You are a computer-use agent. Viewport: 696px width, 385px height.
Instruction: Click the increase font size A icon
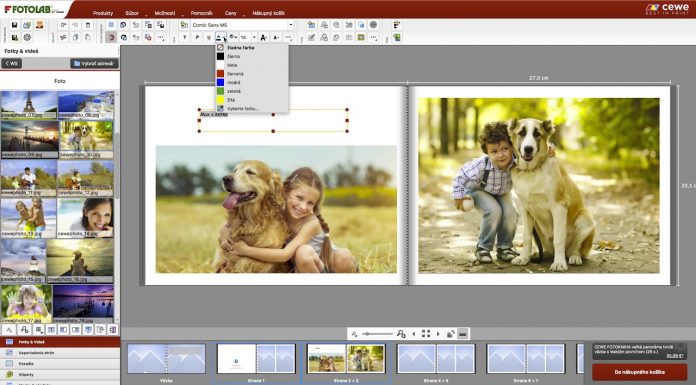[x=264, y=38]
